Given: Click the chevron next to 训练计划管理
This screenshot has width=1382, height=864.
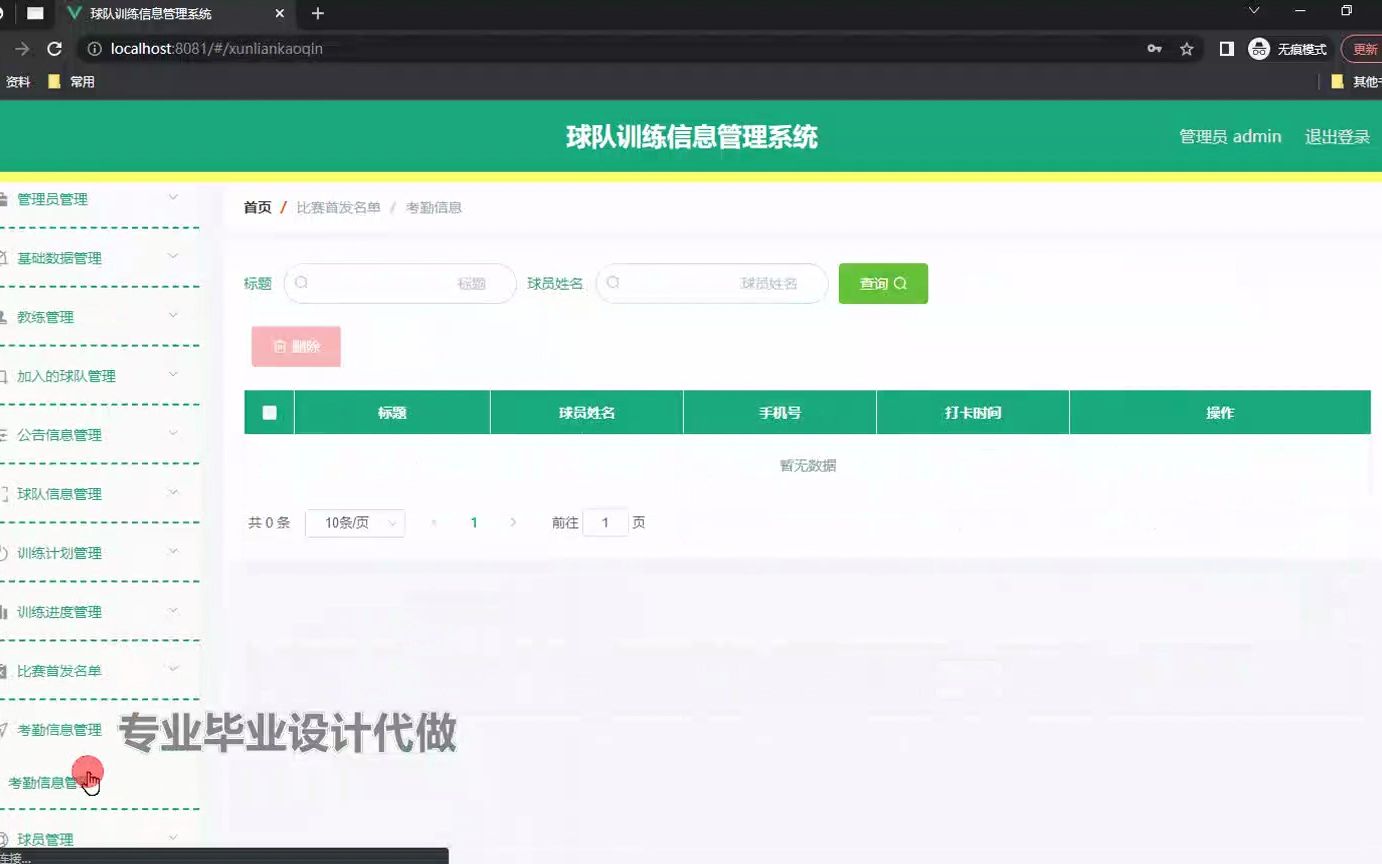Looking at the screenshot, I should click(173, 551).
